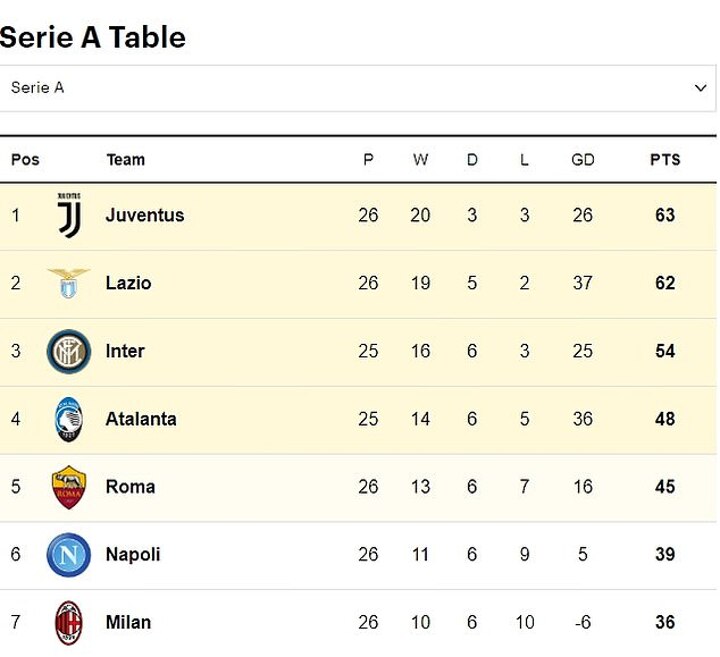Click the Juventus club crest icon
Image resolution: width=720 pixels, height=657 pixels.
pos(69,215)
